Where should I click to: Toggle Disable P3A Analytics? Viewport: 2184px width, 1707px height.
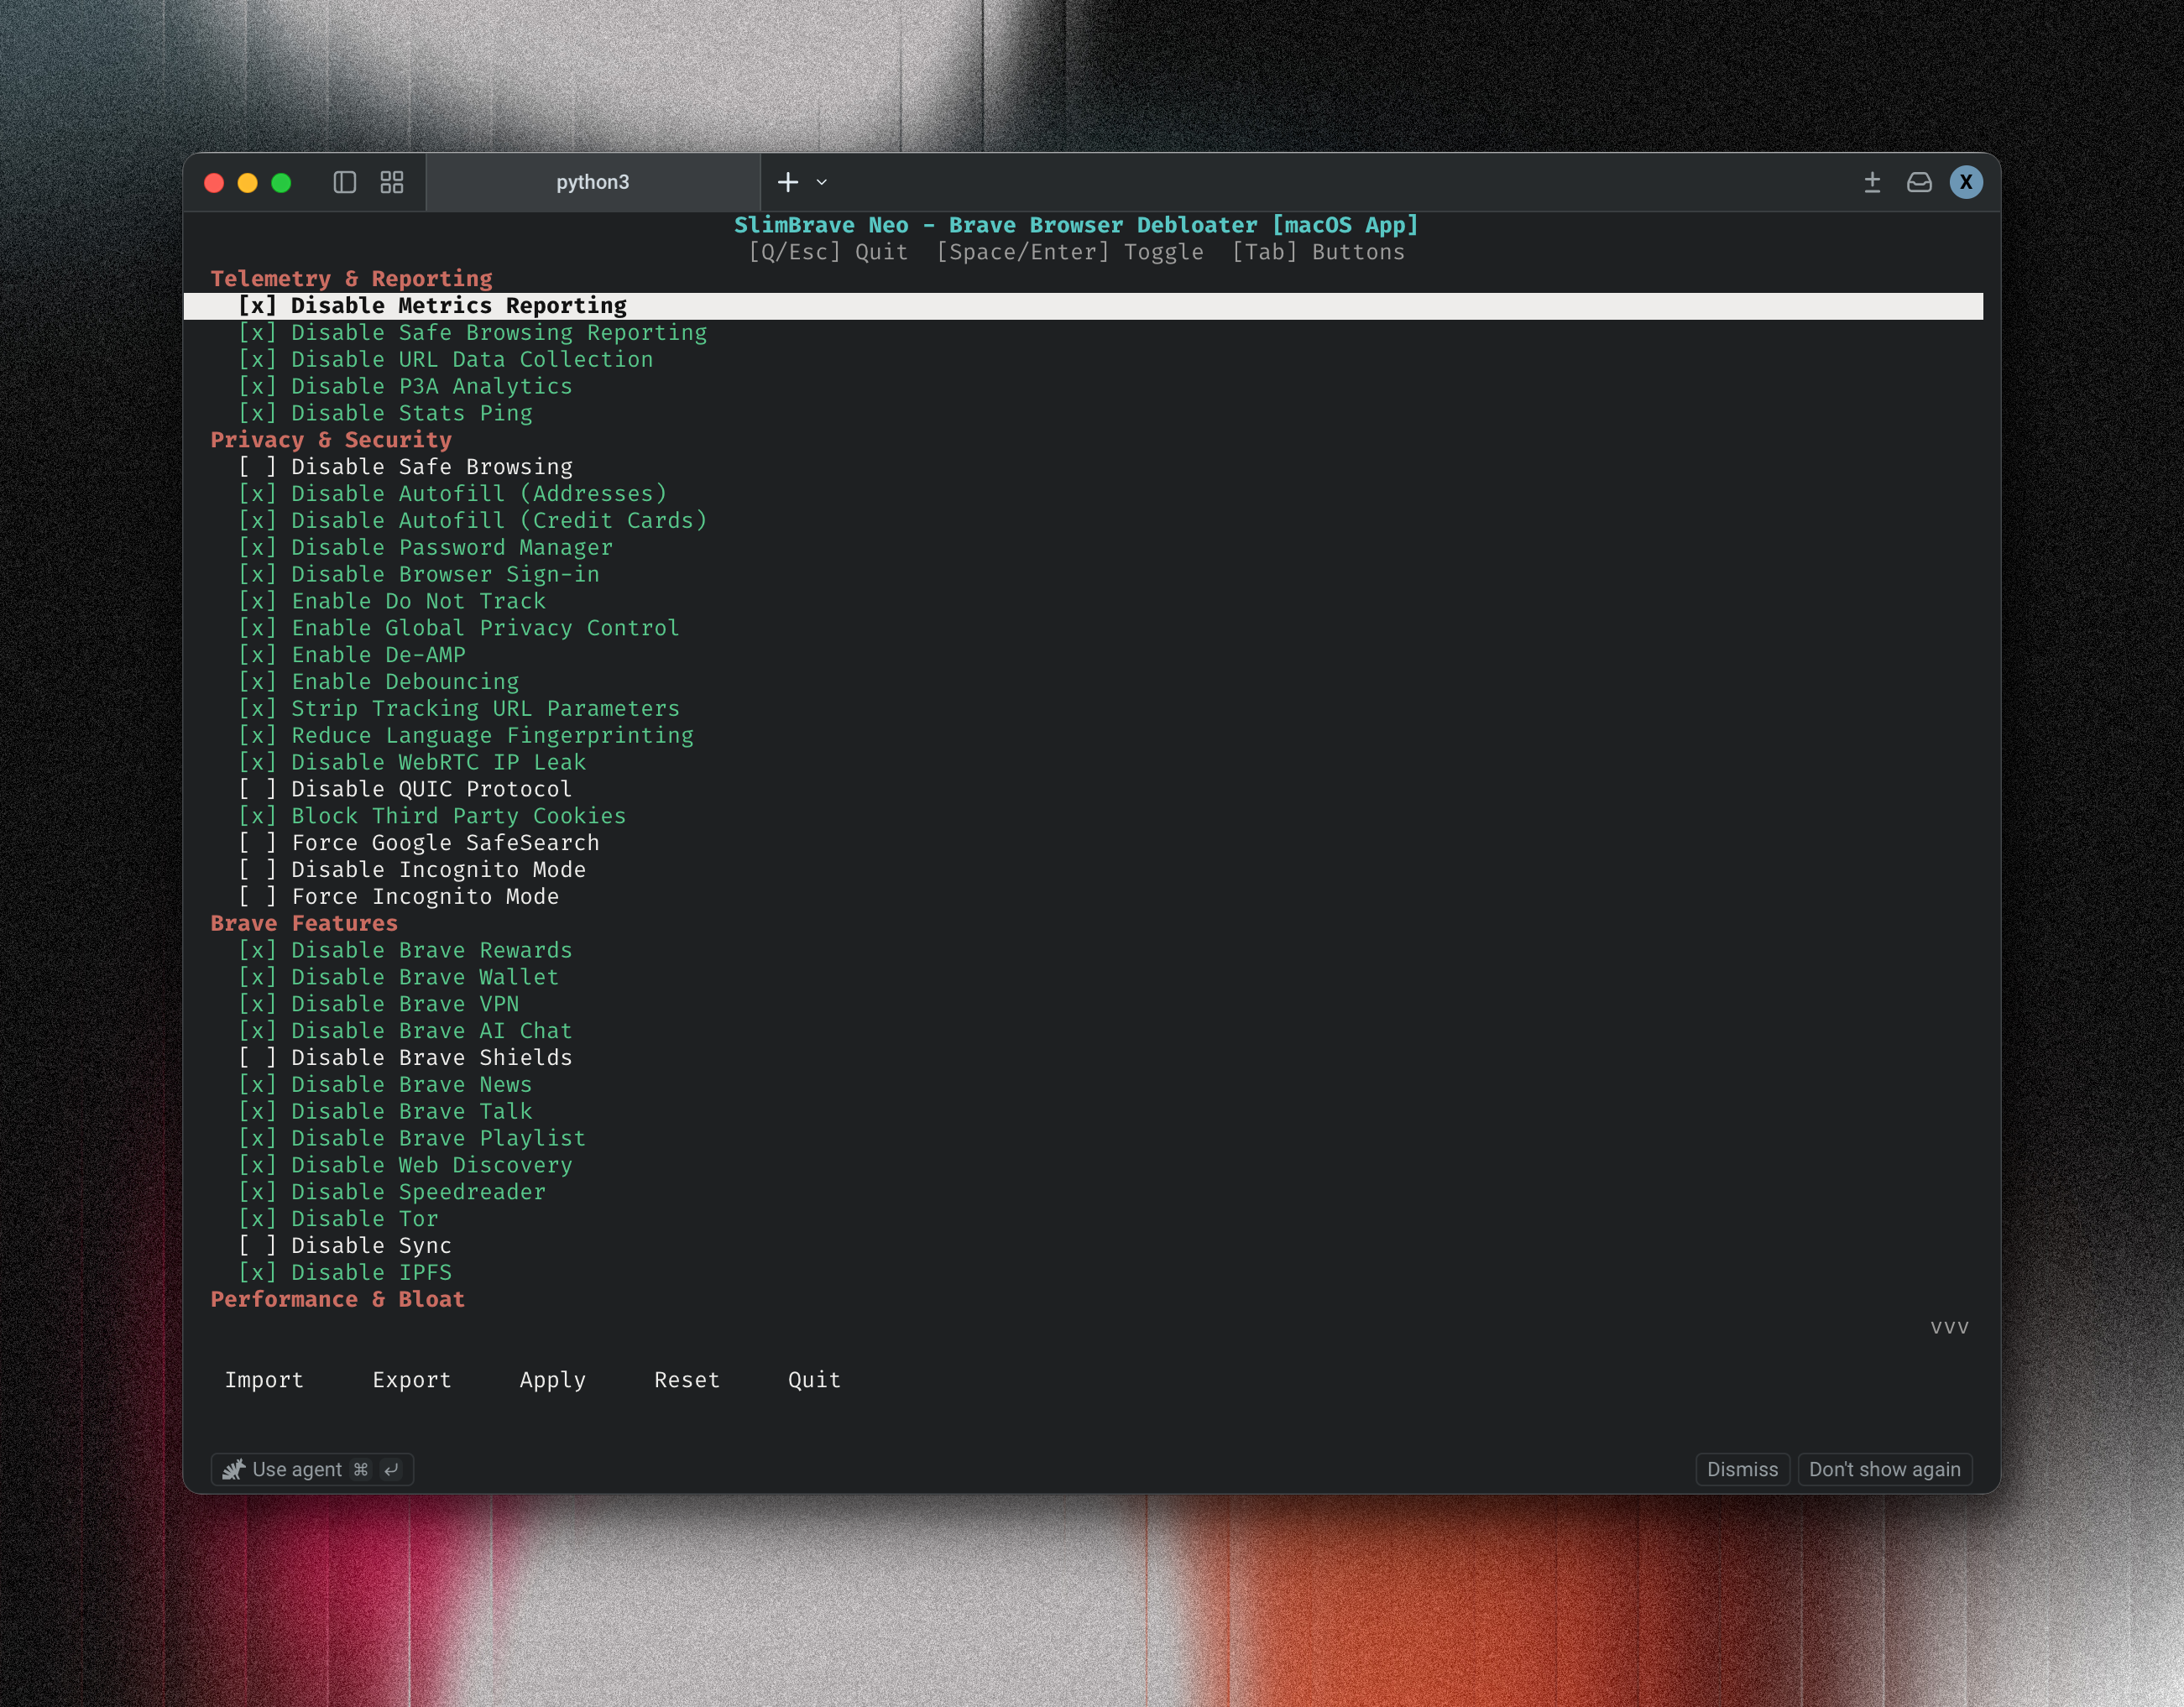(405, 387)
